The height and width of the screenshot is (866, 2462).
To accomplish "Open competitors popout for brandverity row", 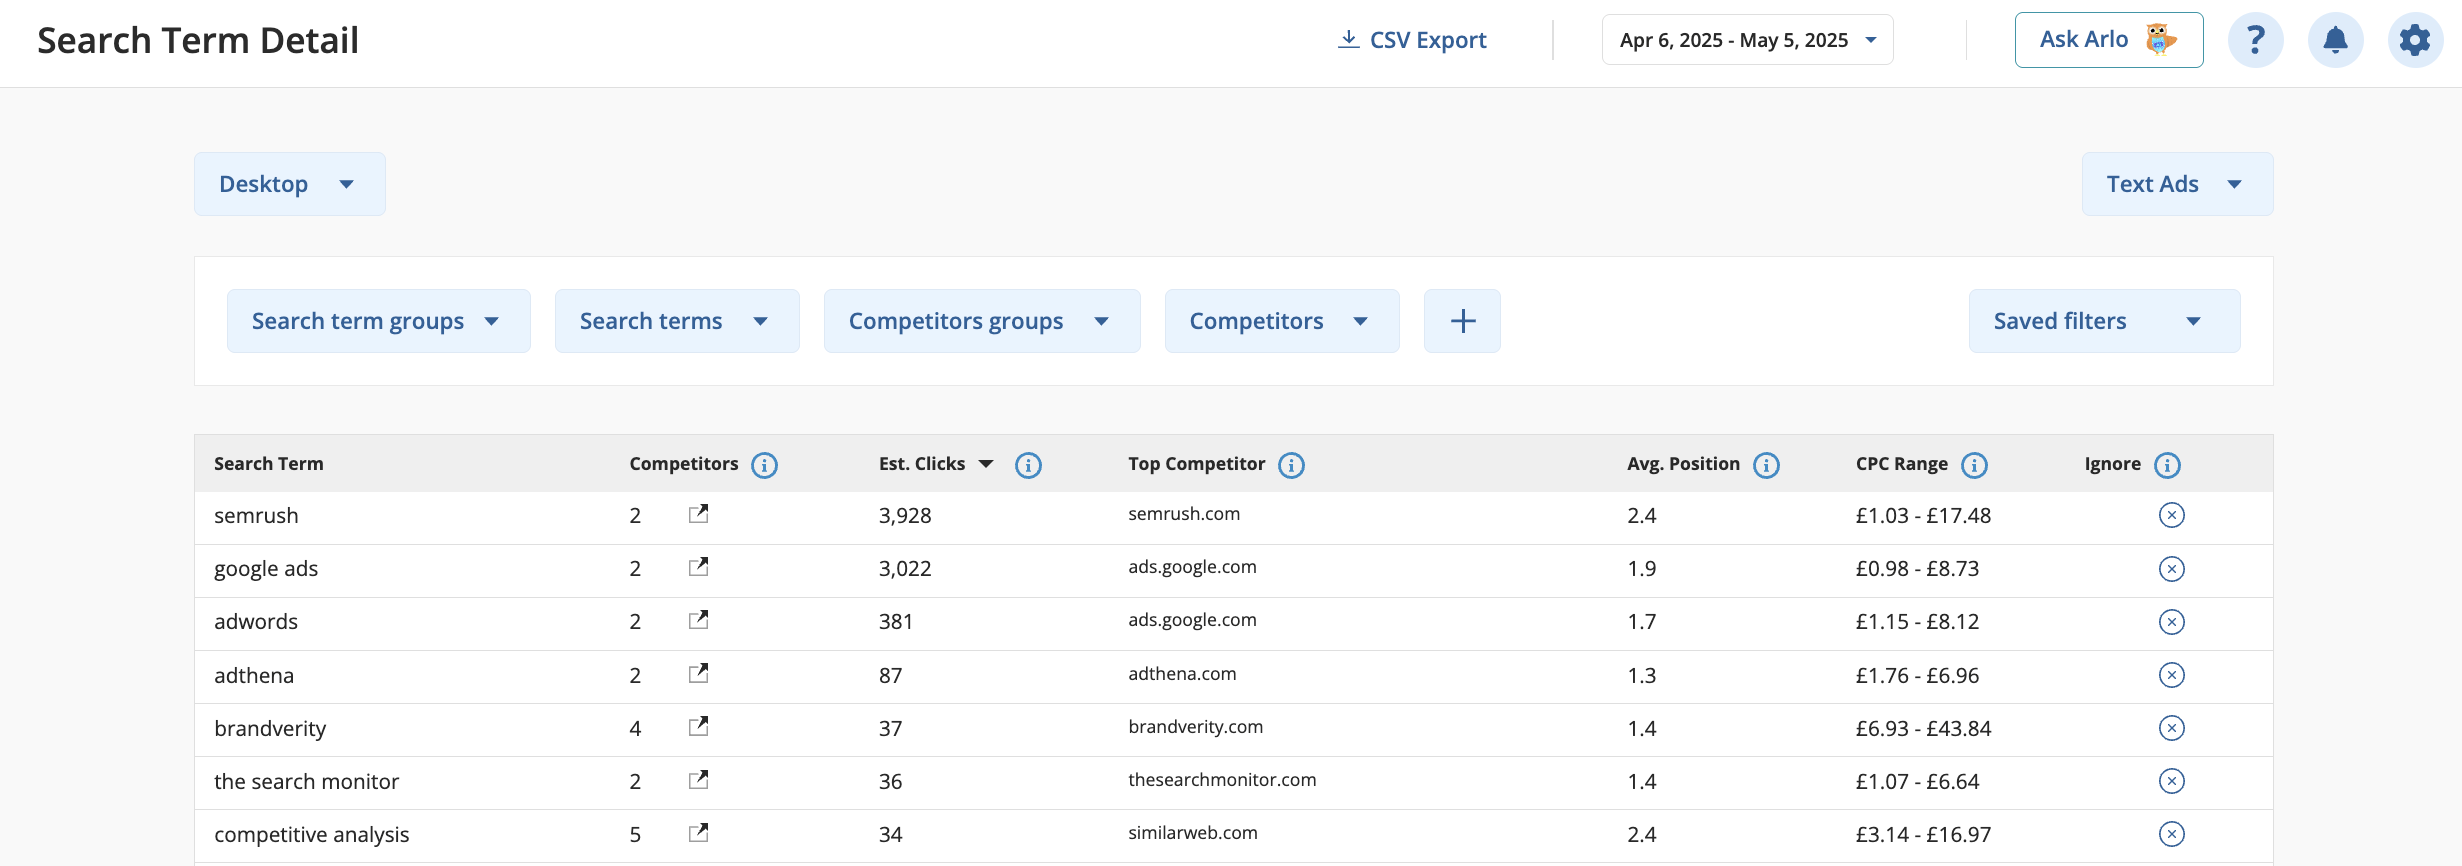I will [x=698, y=726].
